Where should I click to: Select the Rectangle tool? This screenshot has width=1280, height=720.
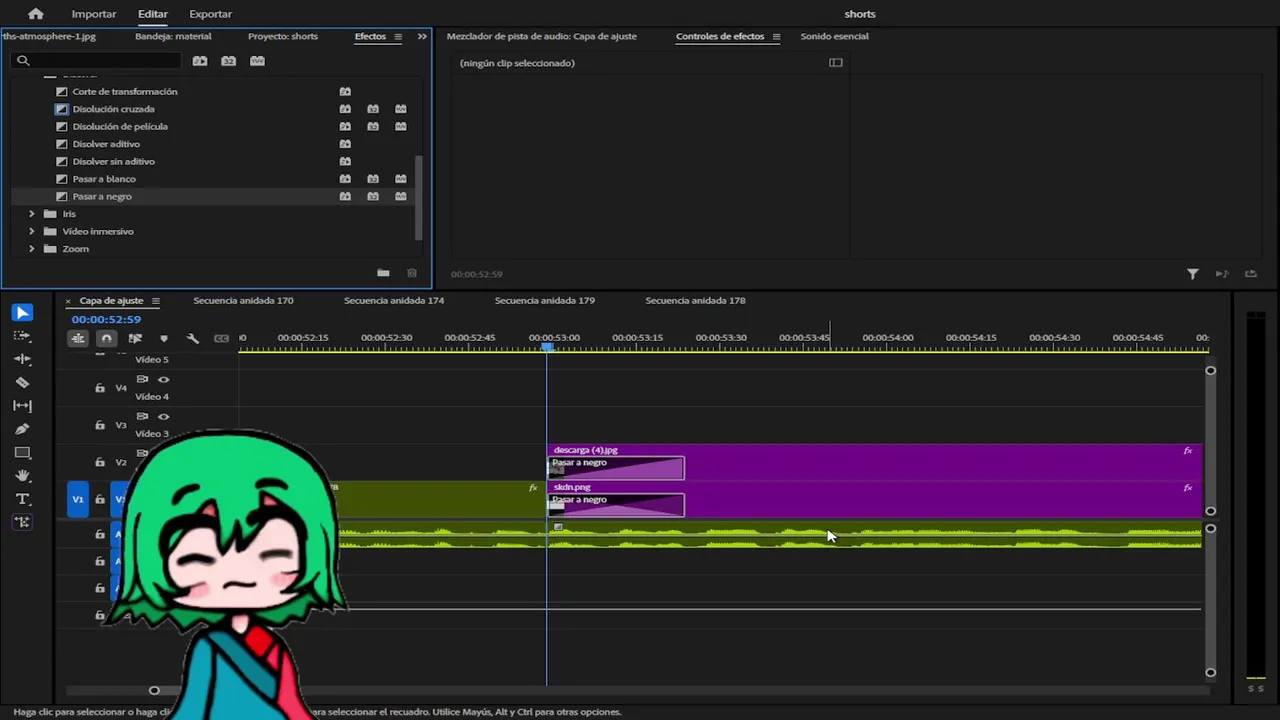(x=22, y=452)
